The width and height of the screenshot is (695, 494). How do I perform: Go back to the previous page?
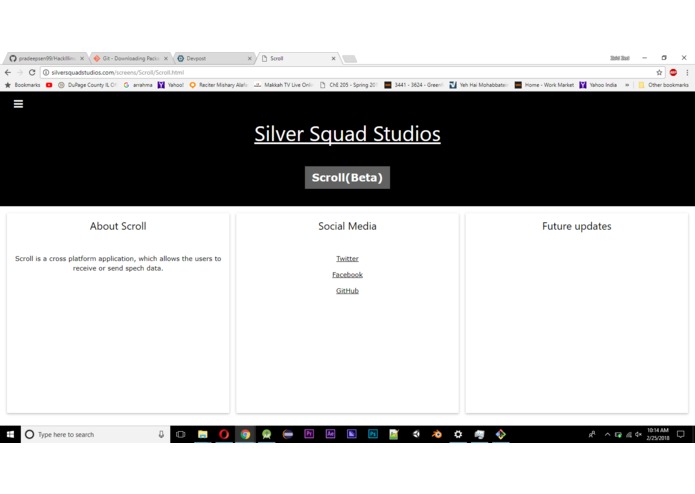coord(8,72)
